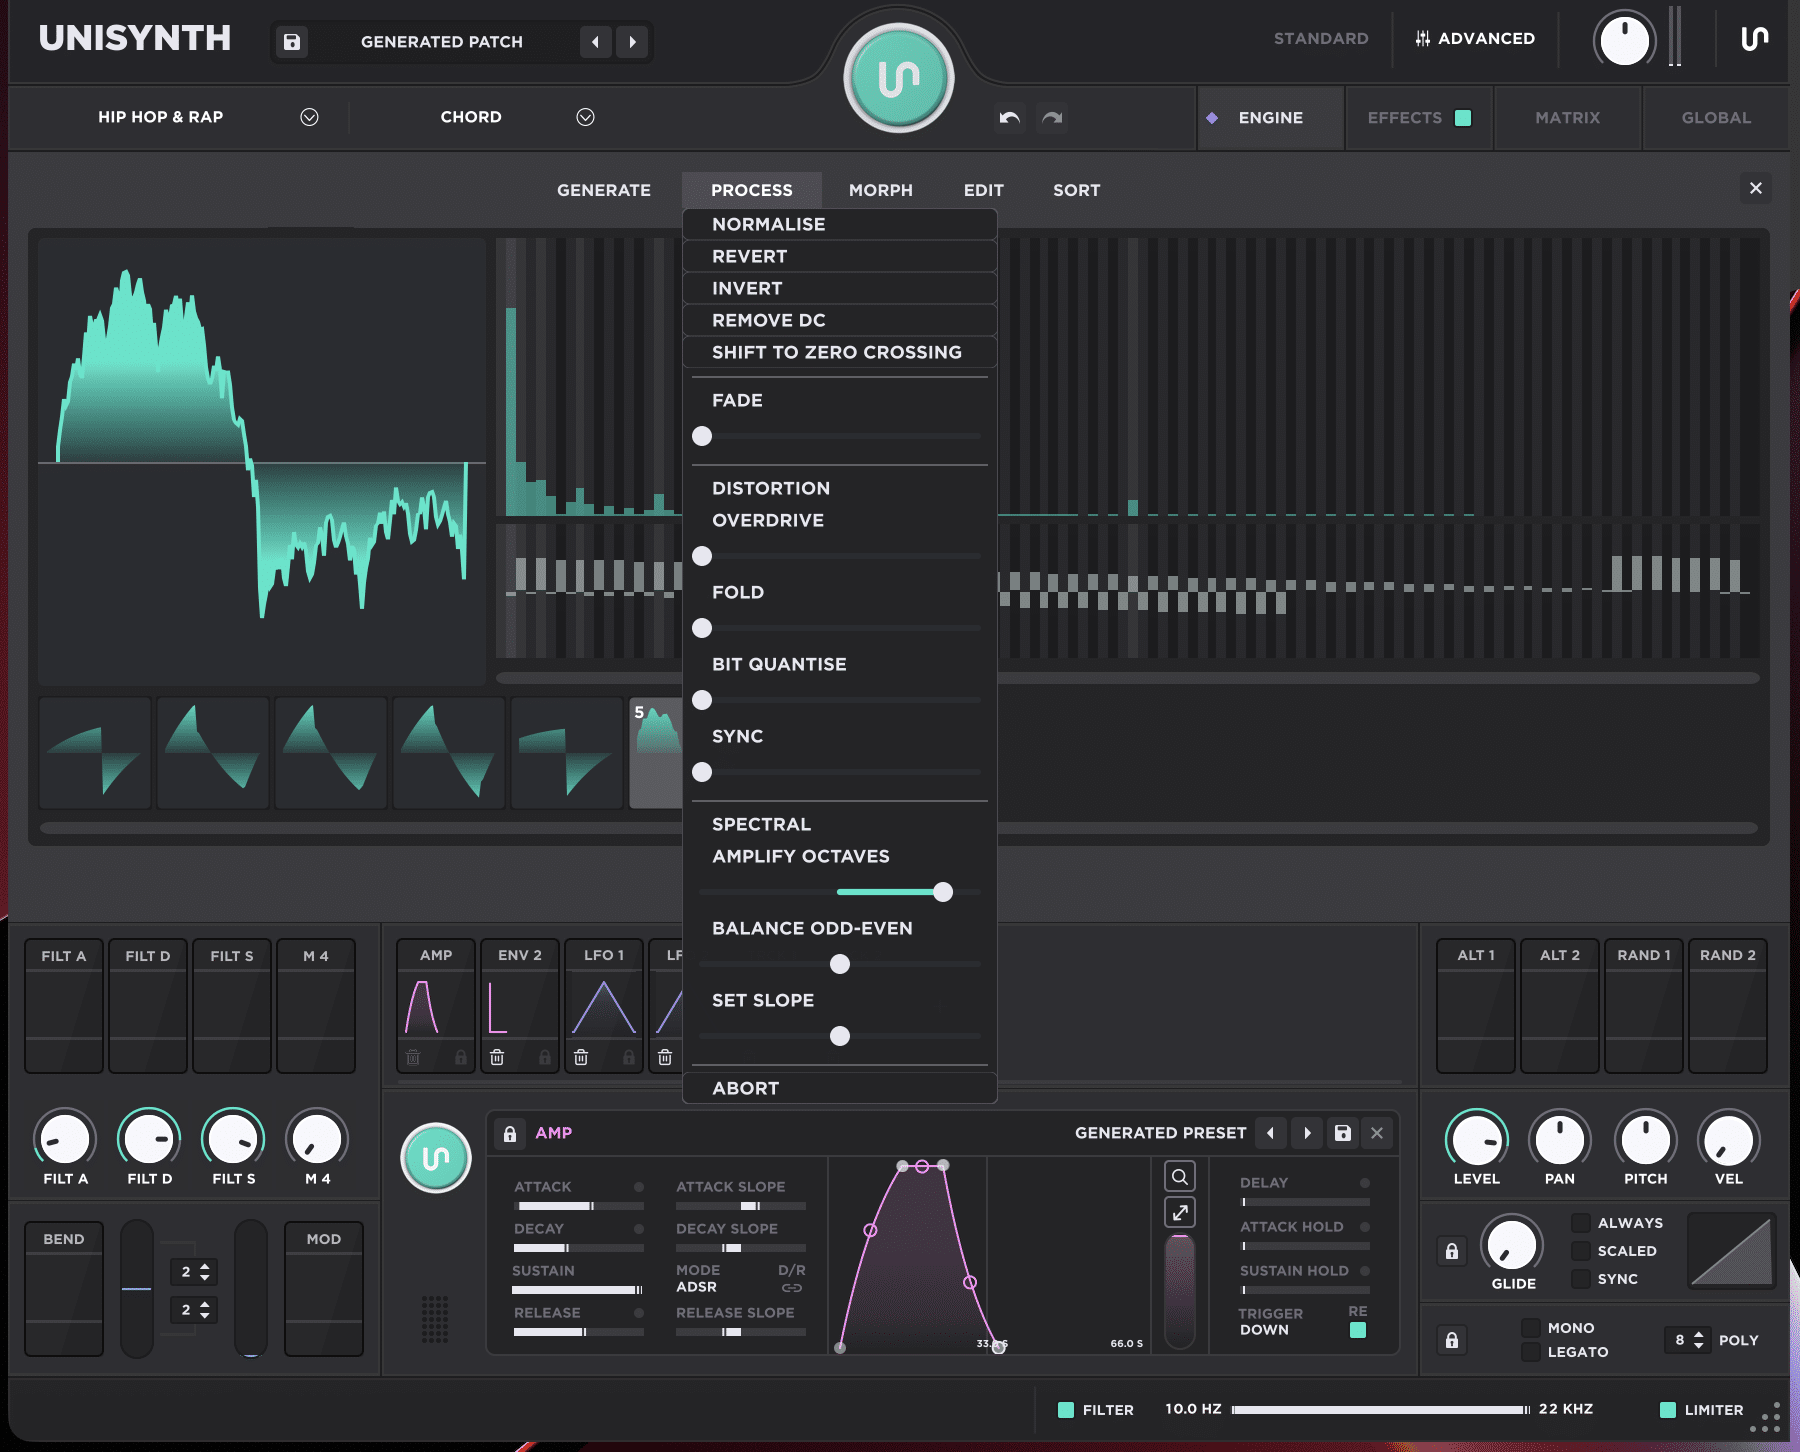The image size is (1800, 1452).
Task: Select NORMALISE from the Process menu
Action: pyautogui.click(x=769, y=224)
